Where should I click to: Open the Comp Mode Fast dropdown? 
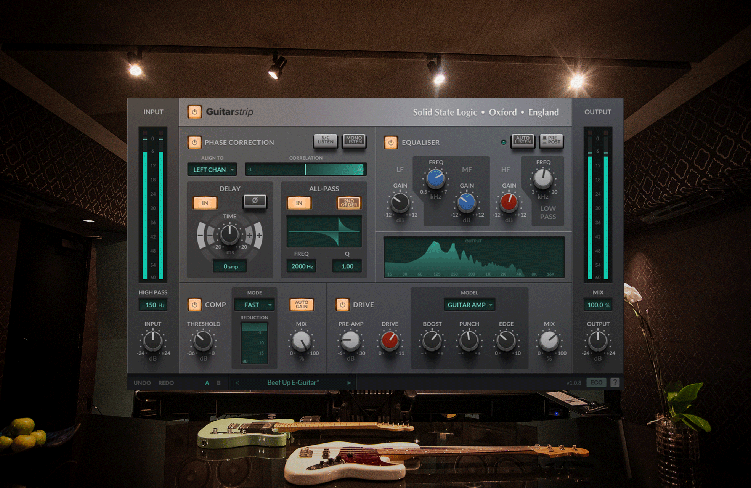pos(254,305)
